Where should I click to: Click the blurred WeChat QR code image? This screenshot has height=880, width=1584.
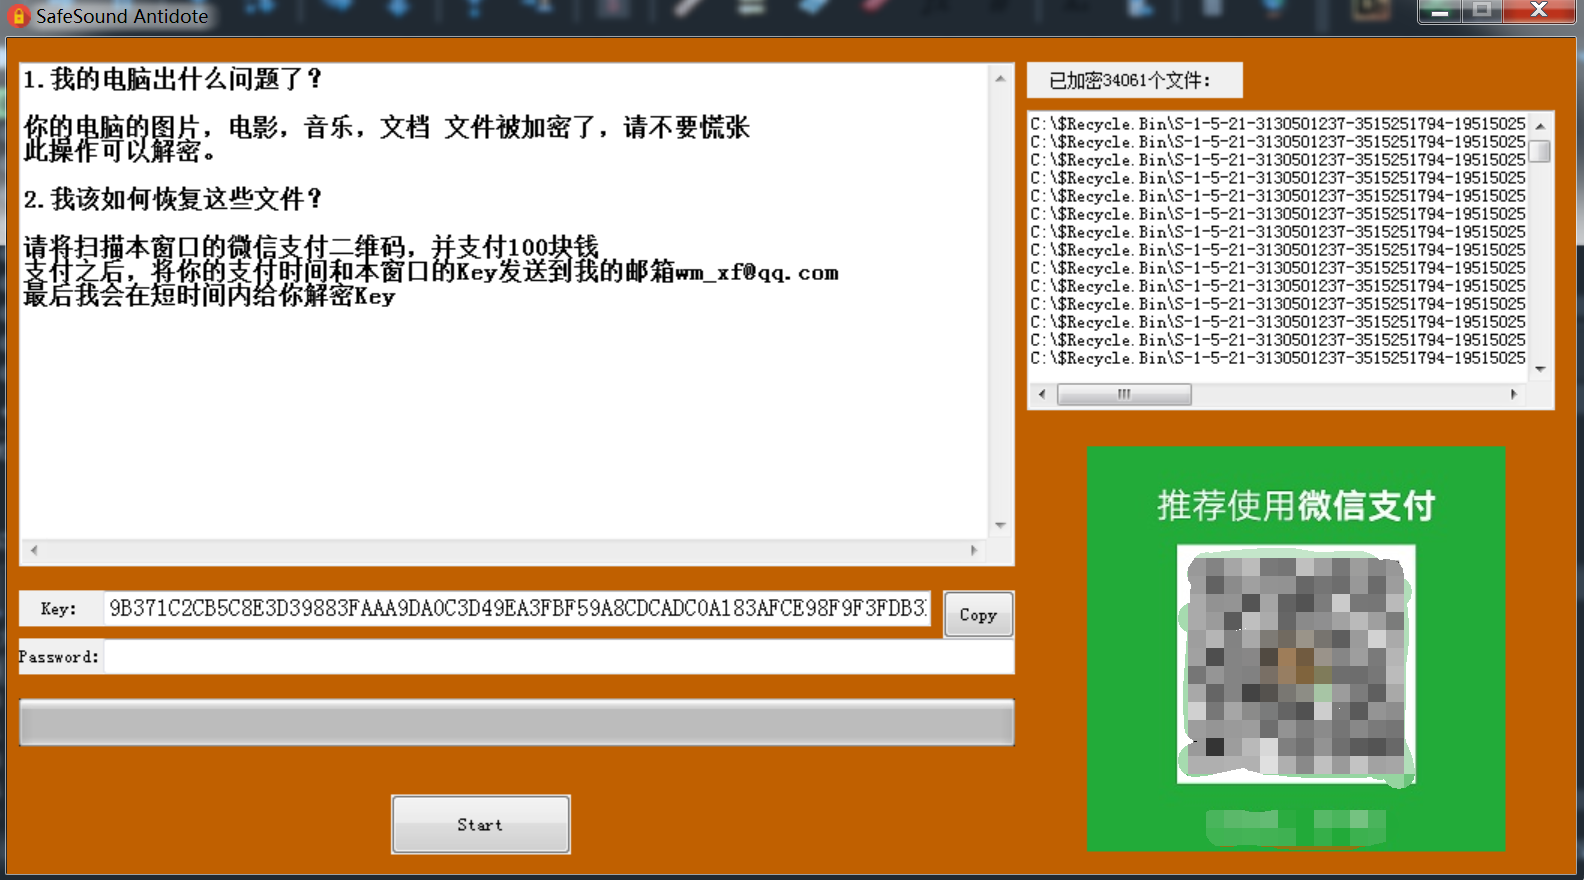click(1296, 664)
